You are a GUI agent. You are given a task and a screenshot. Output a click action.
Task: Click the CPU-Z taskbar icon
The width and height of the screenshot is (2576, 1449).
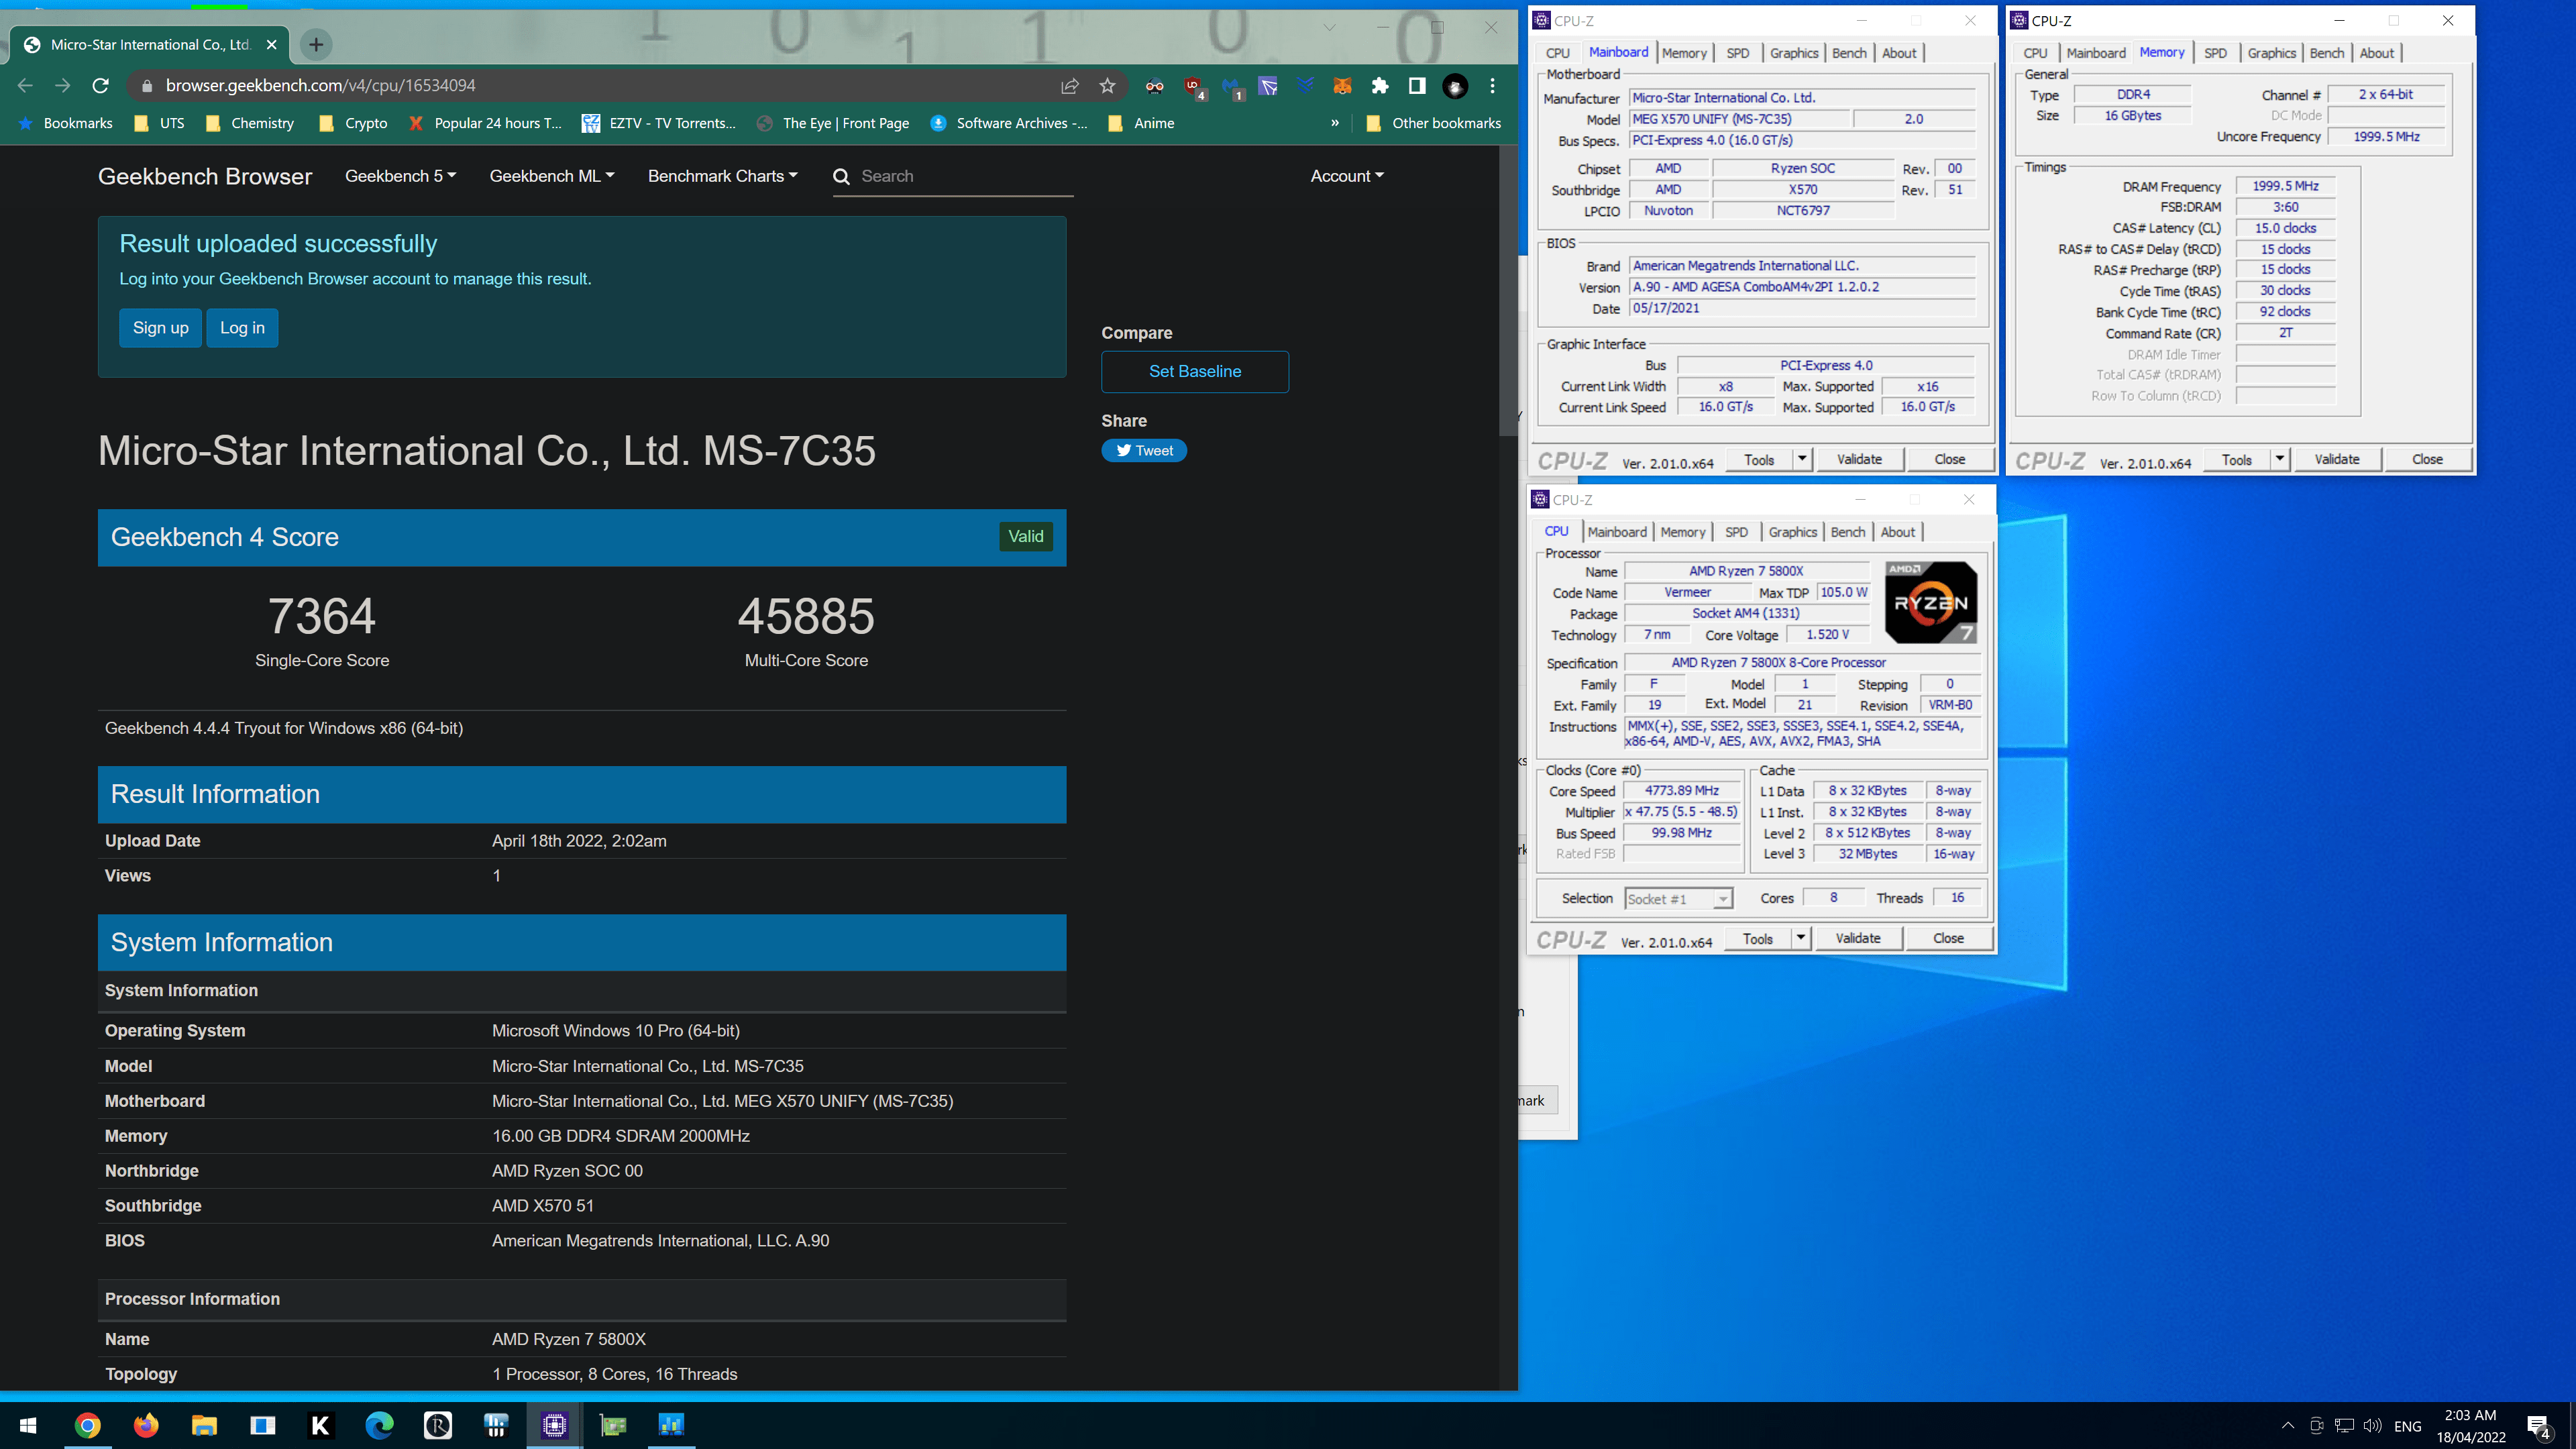[554, 1425]
